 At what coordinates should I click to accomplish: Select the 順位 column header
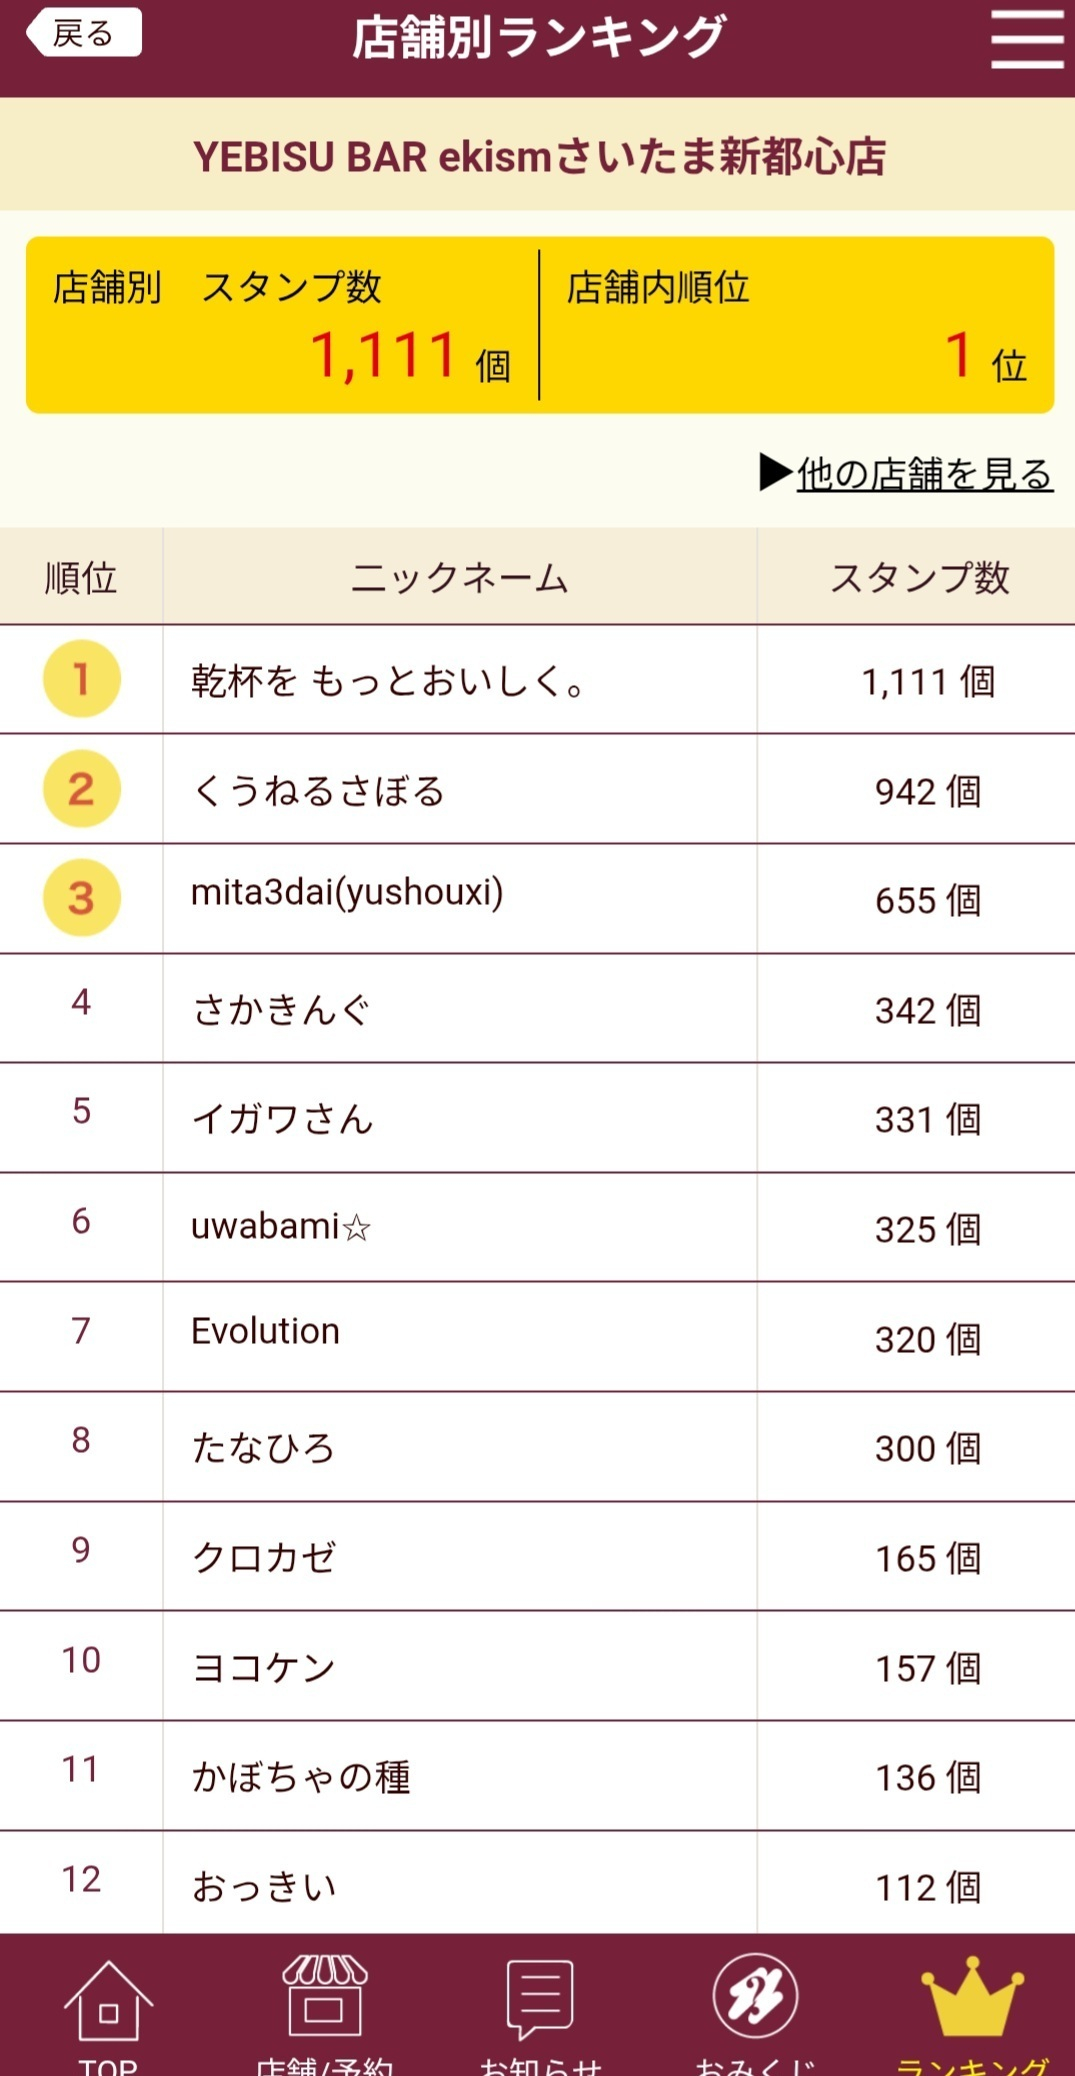click(81, 577)
